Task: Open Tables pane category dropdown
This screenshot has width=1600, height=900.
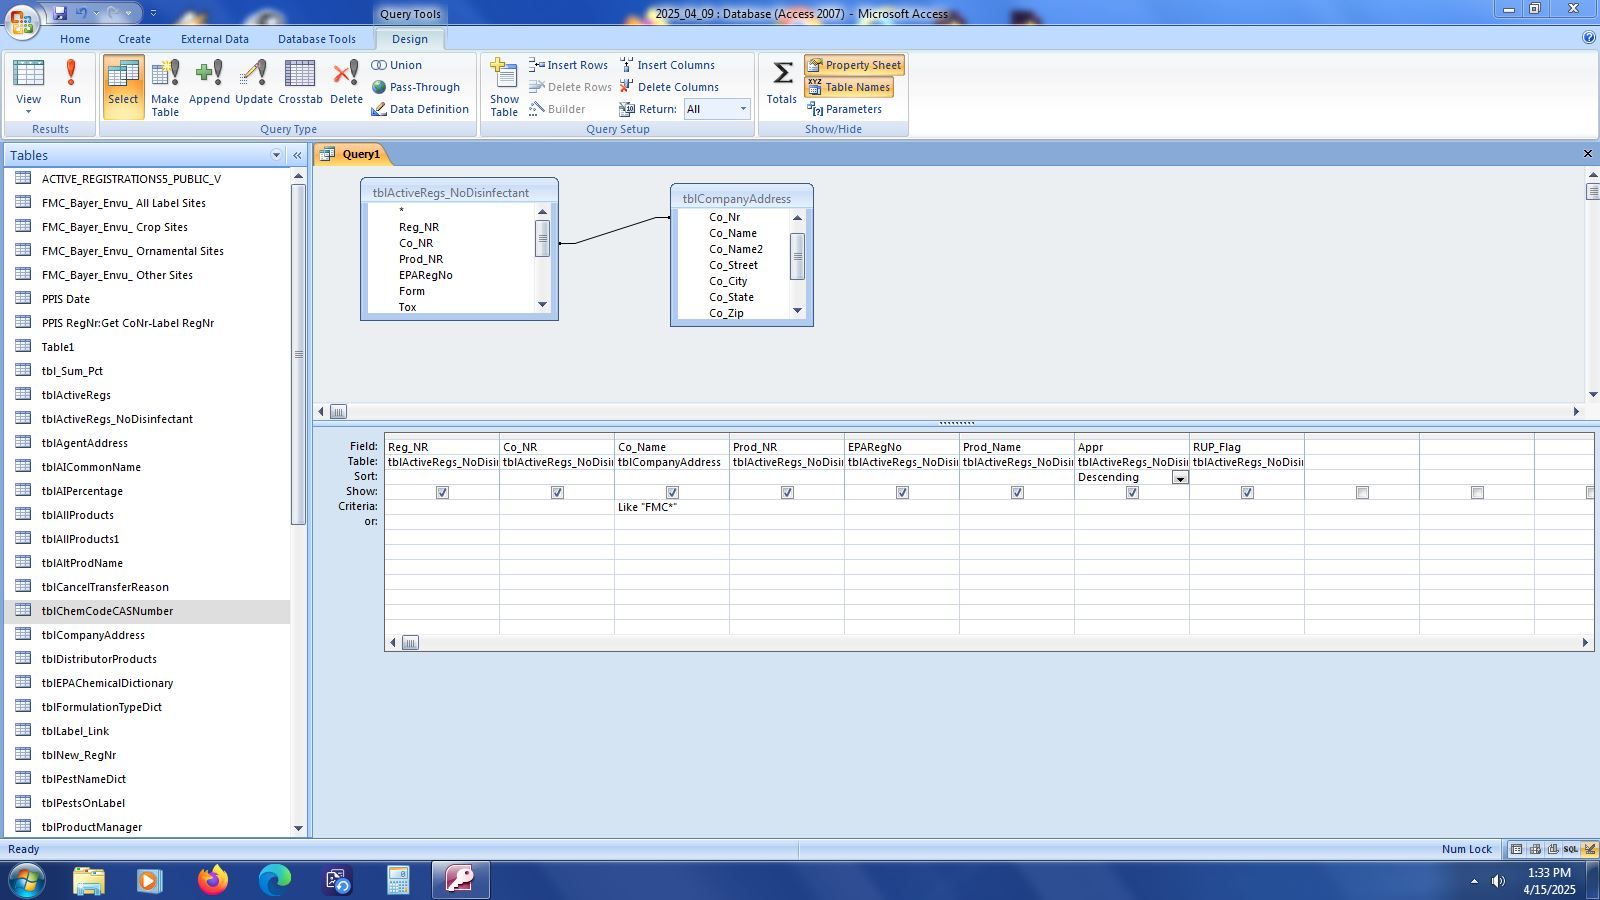Action: point(276,155)
